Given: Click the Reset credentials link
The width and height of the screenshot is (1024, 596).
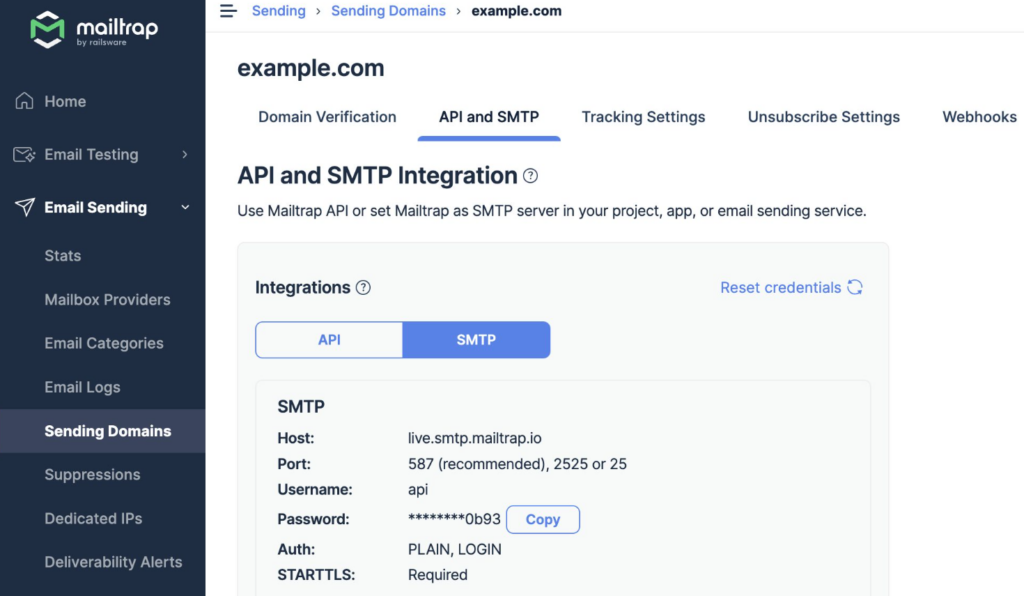Looking at the screenshot, I should tap(780, 288).
